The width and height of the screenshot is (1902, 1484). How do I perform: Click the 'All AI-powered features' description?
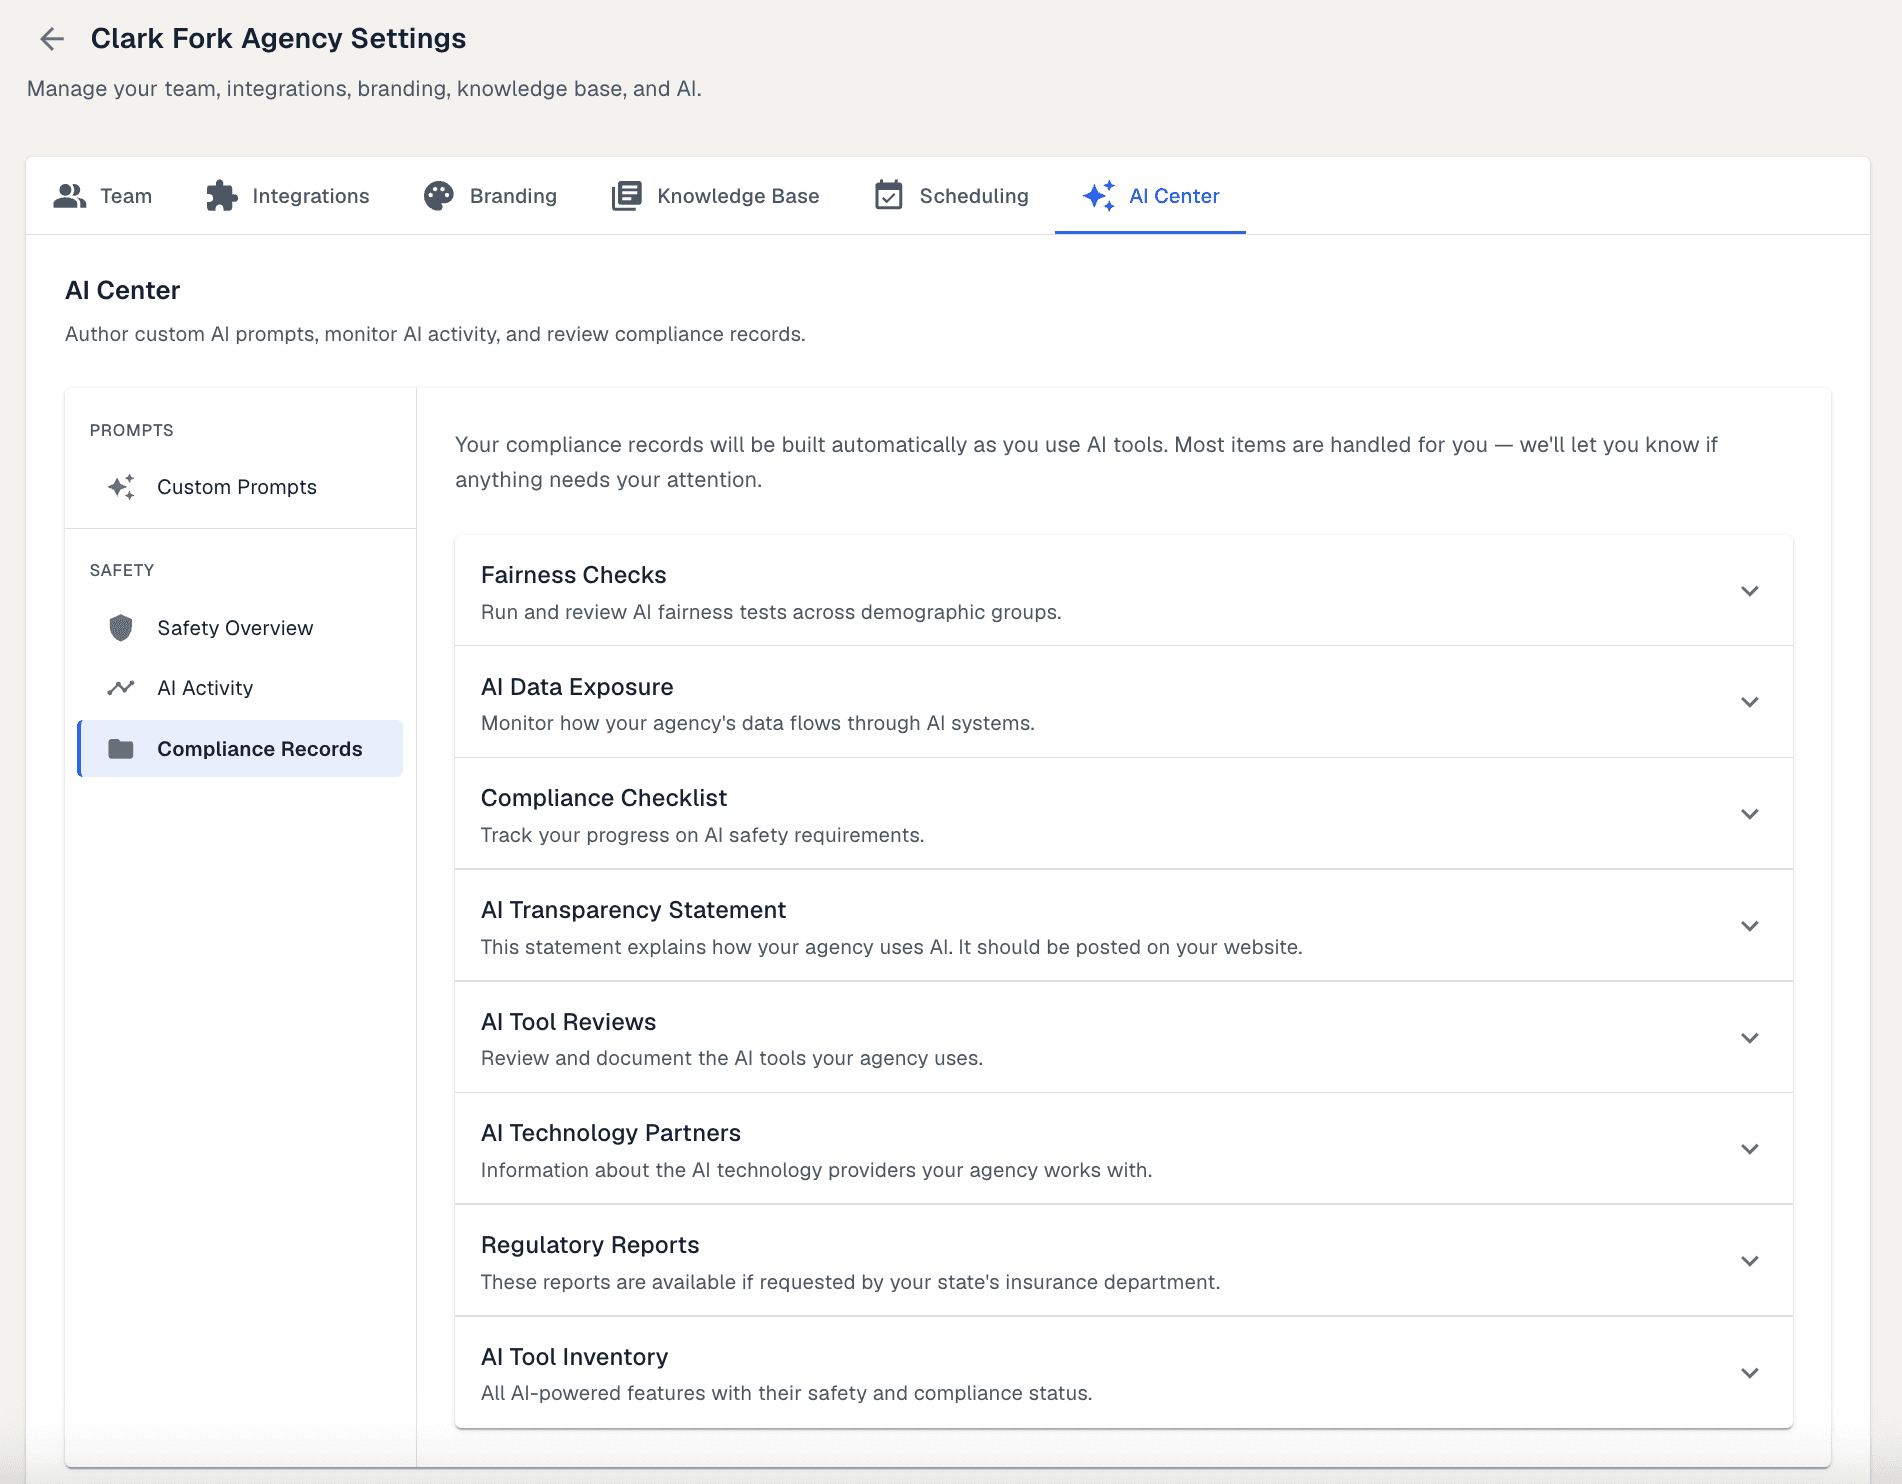click(786, 1393)
